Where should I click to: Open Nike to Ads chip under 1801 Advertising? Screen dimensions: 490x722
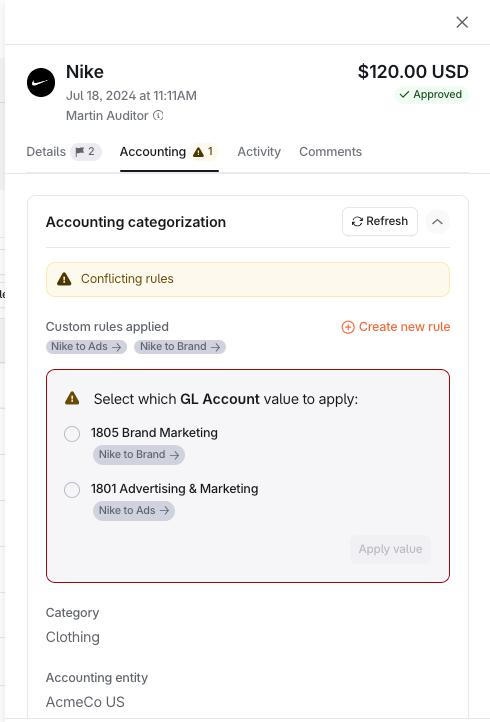(134, 511)
